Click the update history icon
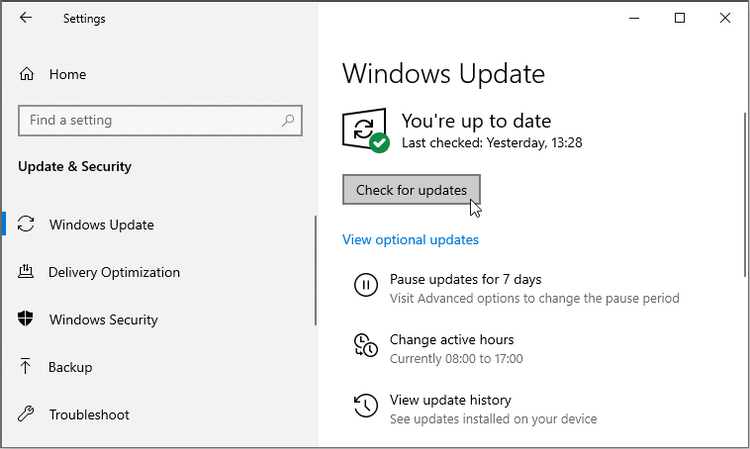This screenshot has width=750, height=449. (x=366, y=405)
